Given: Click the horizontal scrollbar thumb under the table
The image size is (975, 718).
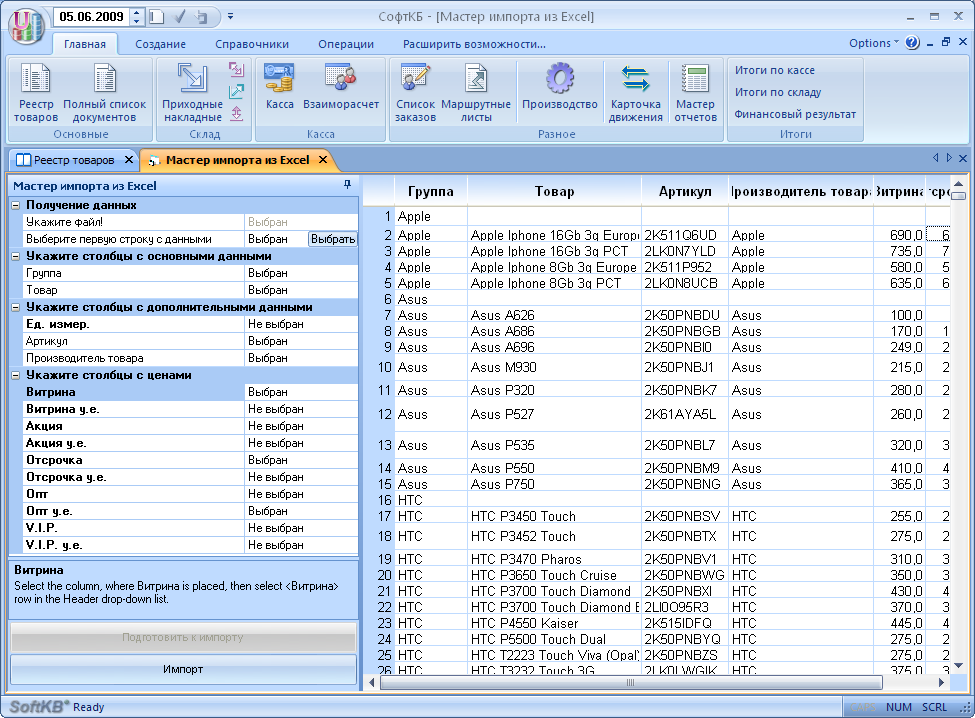Looking at the screenshot, I should 631,683.
